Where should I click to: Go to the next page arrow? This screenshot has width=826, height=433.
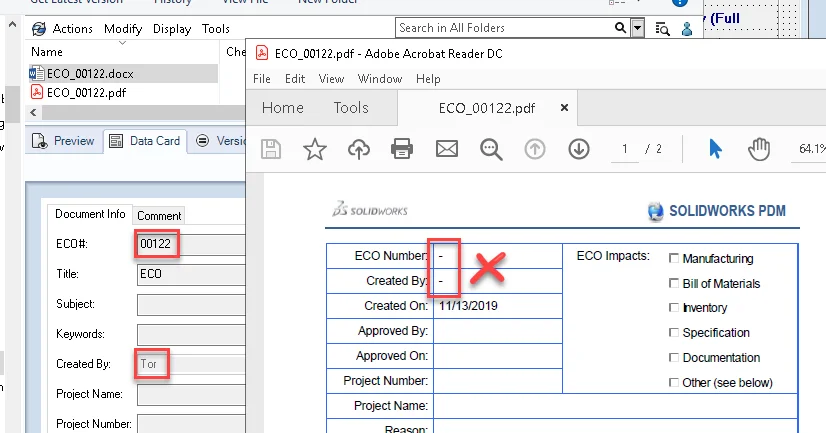tap(578, 149)
